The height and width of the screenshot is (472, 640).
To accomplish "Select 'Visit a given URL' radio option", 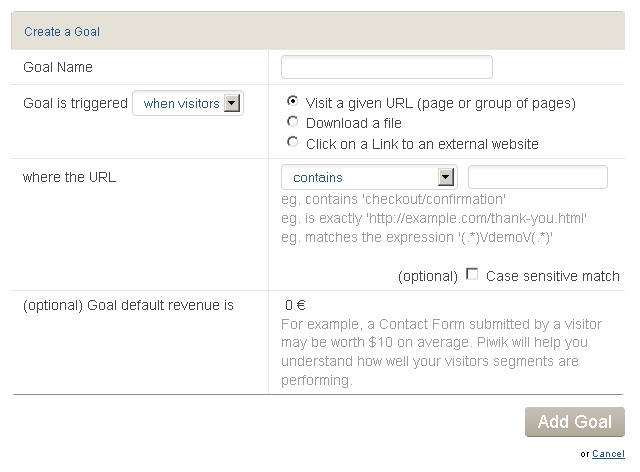I will pos(292,102).
